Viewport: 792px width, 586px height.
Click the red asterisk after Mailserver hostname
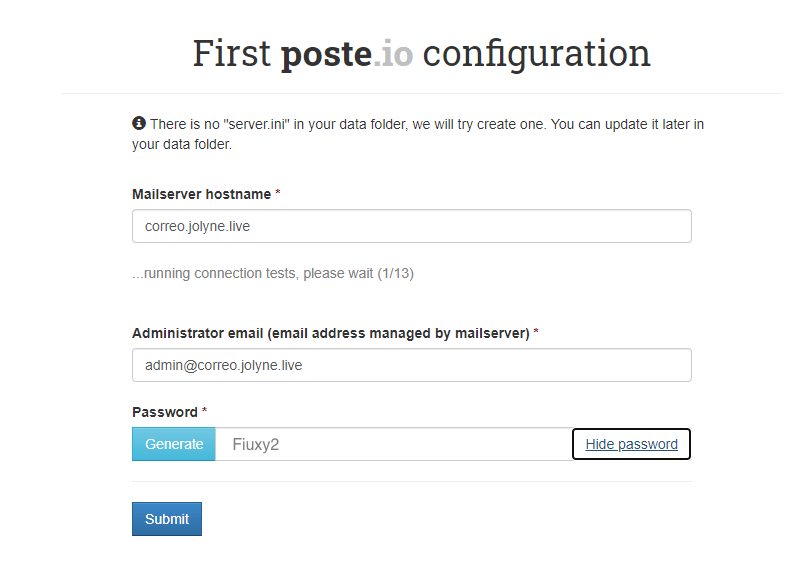click(x=278, y=194)
